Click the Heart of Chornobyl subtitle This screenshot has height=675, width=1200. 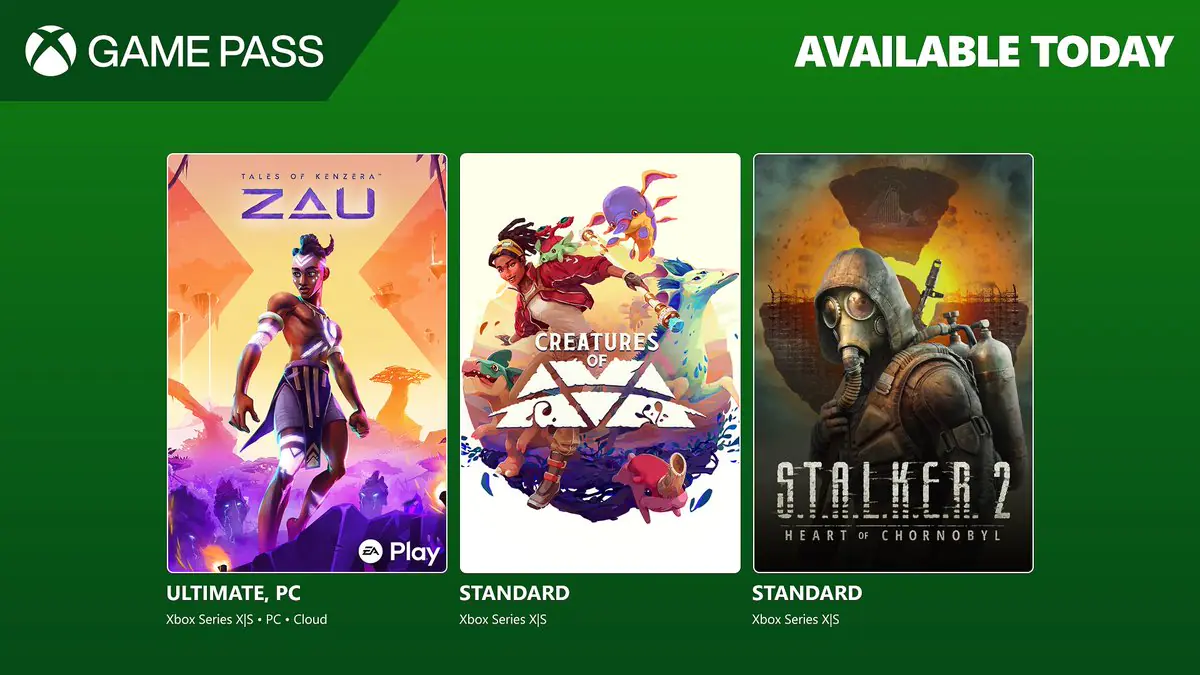tap(892, 534)
